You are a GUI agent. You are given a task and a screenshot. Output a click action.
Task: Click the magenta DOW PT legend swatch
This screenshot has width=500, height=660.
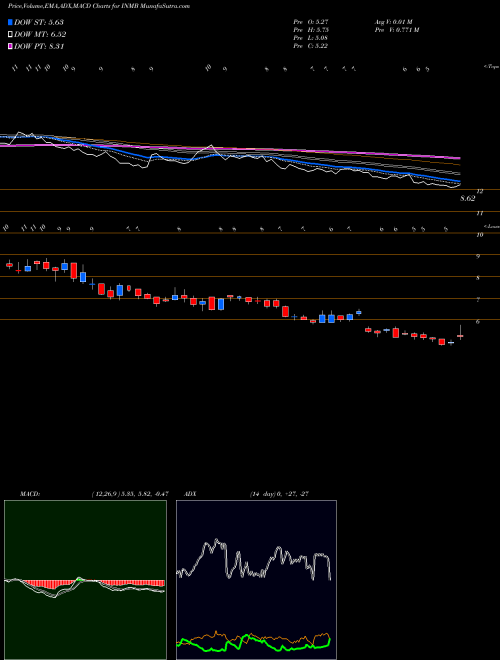[10, 47]
